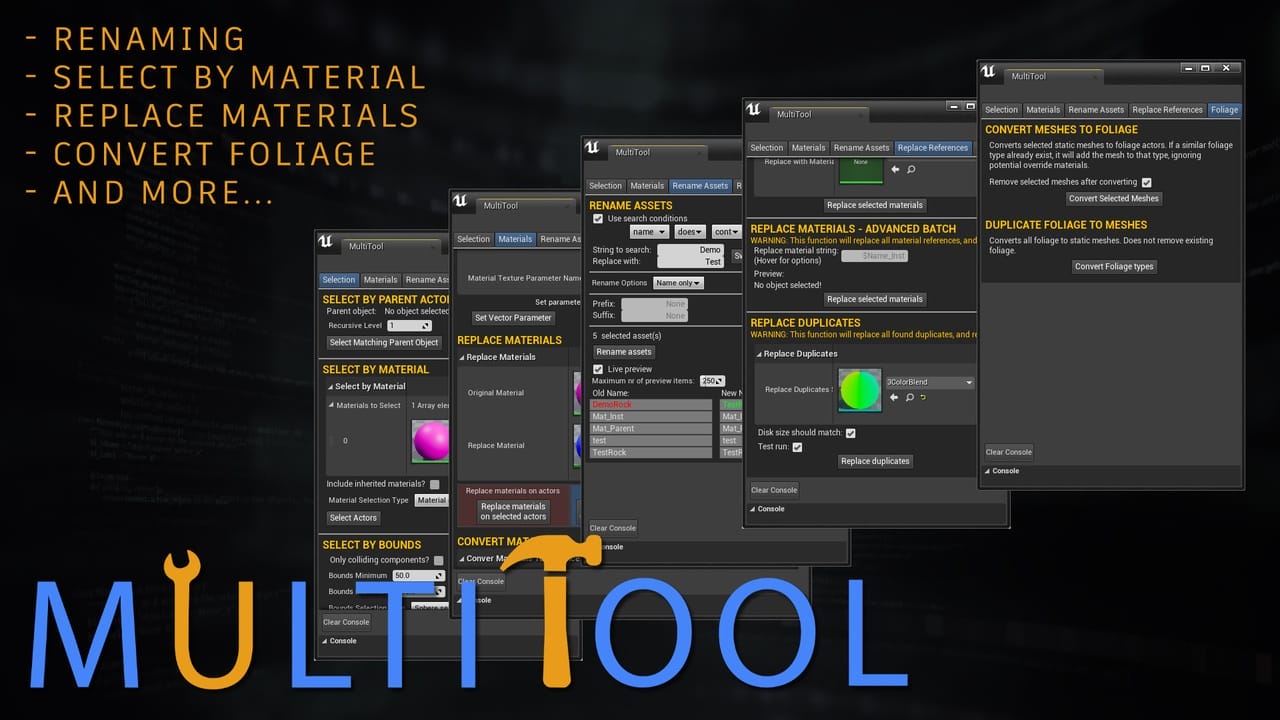Uncheck the Disk size should match checkbox
Image resolution: width=1280 pixels, height=720 pixels.
(x=850, y=433)
